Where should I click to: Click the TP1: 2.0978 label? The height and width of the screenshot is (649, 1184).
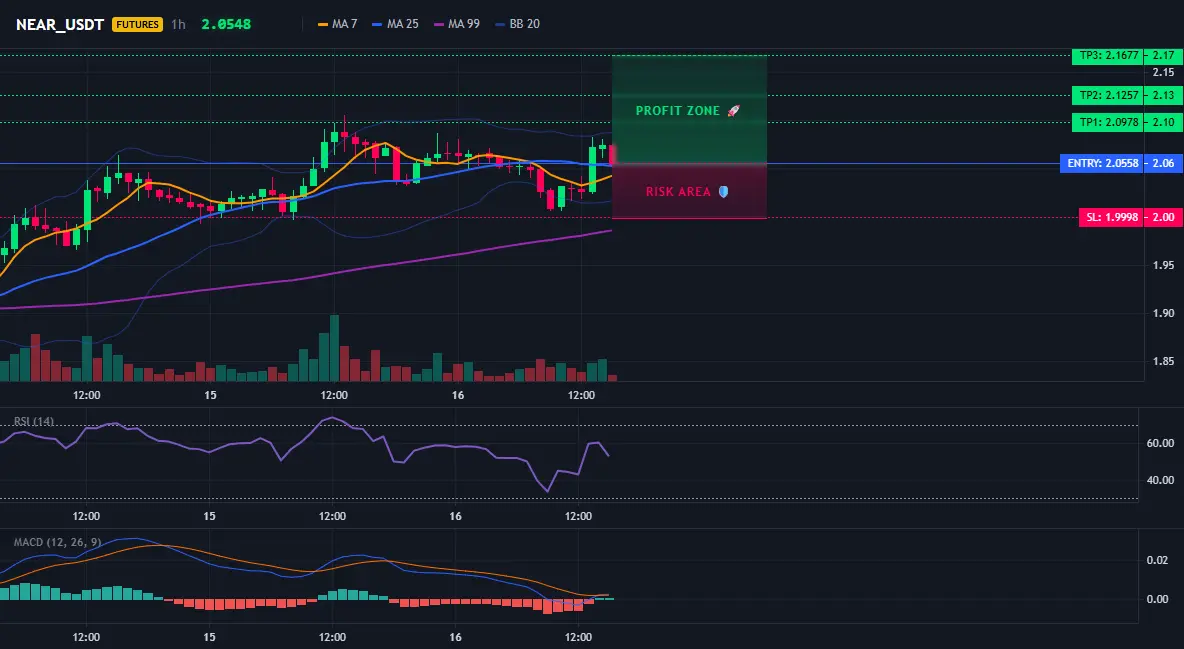tap(1108, 122)
